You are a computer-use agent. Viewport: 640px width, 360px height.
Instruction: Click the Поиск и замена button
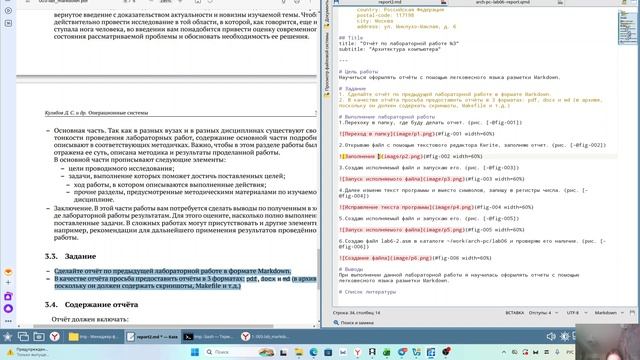(x=353, y=322)
